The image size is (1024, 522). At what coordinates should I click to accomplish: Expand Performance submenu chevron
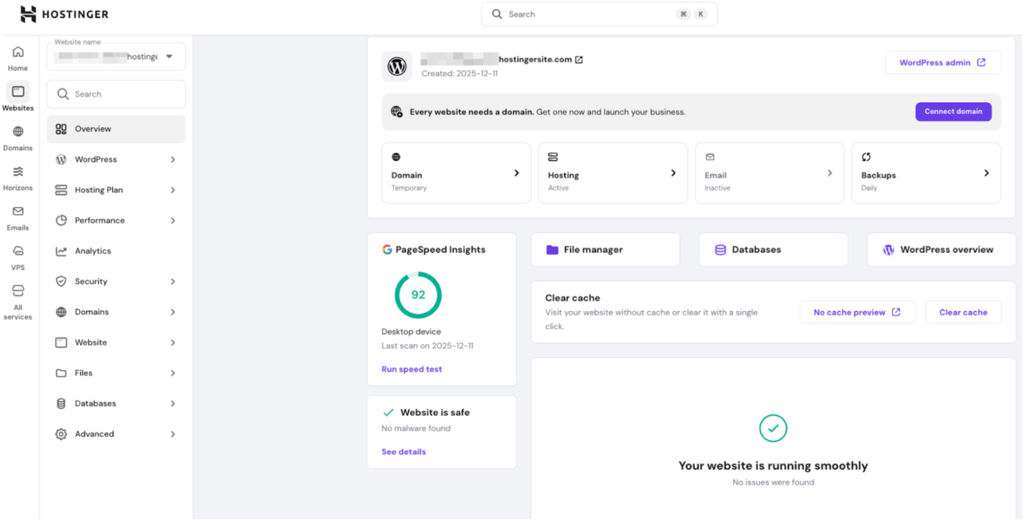click(173, 221)
